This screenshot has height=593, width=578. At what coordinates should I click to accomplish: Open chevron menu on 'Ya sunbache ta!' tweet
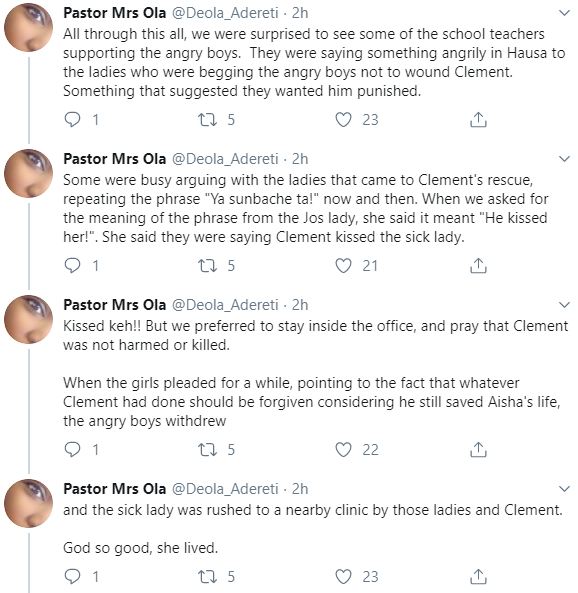pos(564,159)
